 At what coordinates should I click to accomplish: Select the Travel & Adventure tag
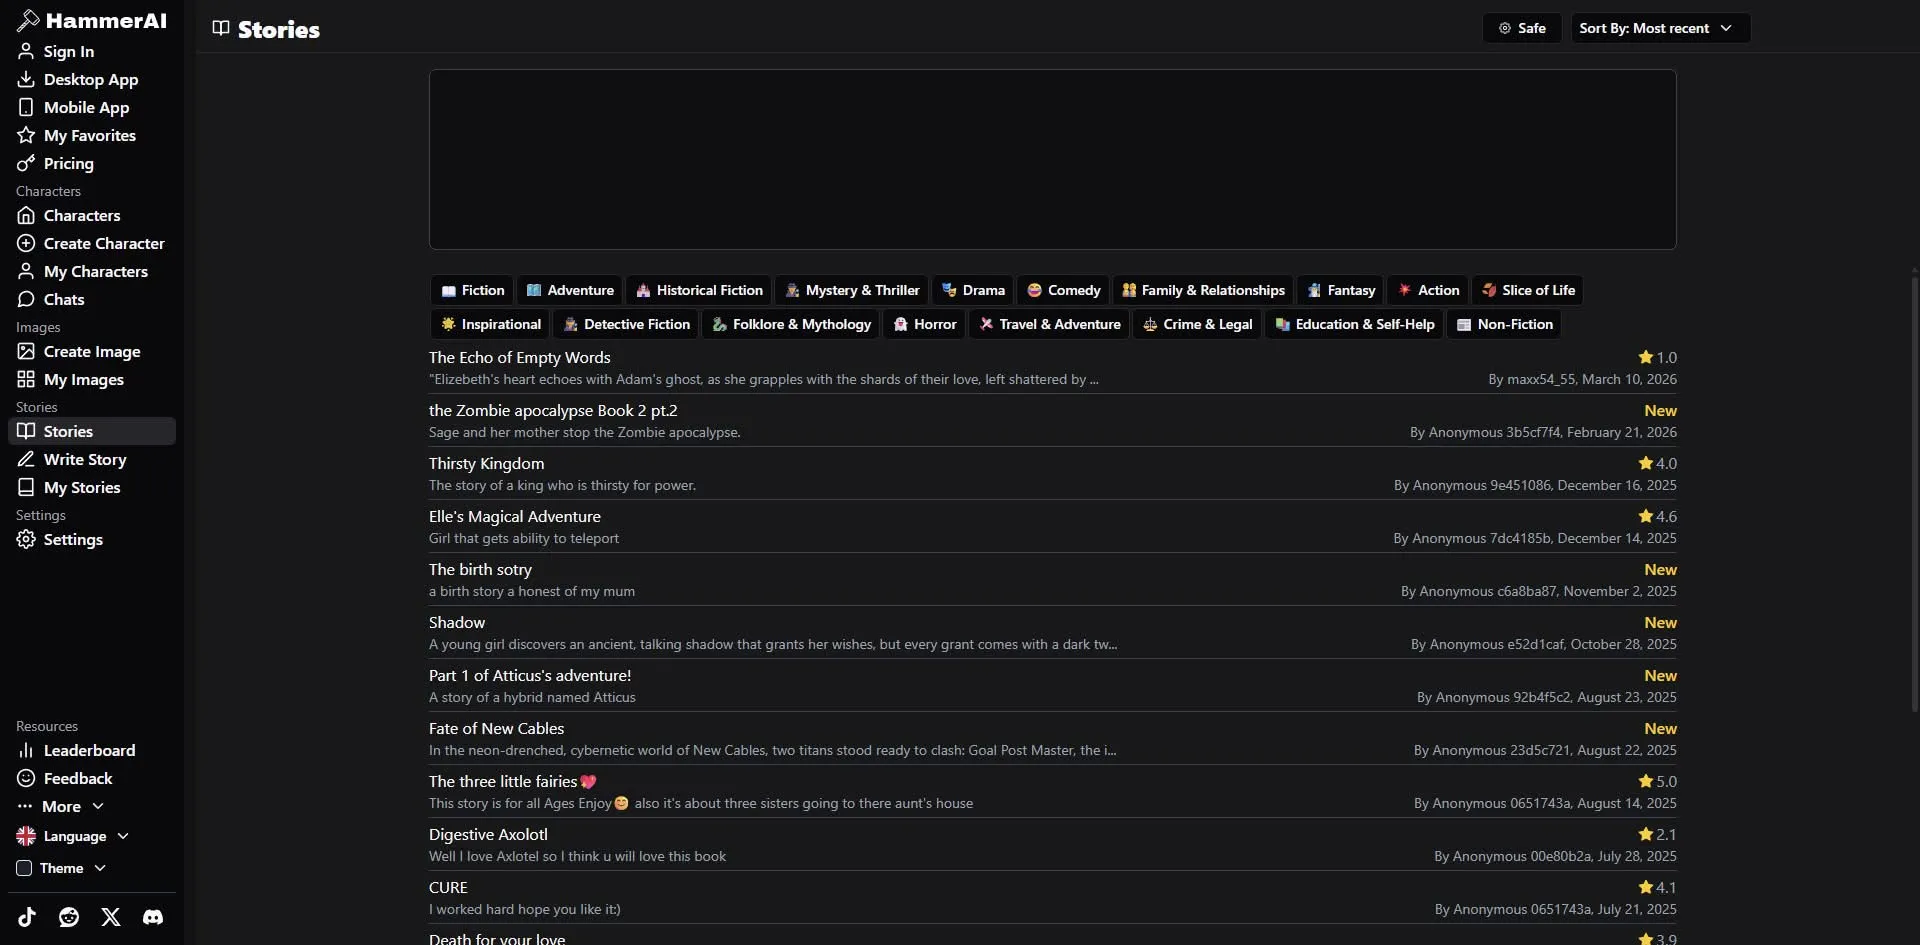coord(1049,324)
